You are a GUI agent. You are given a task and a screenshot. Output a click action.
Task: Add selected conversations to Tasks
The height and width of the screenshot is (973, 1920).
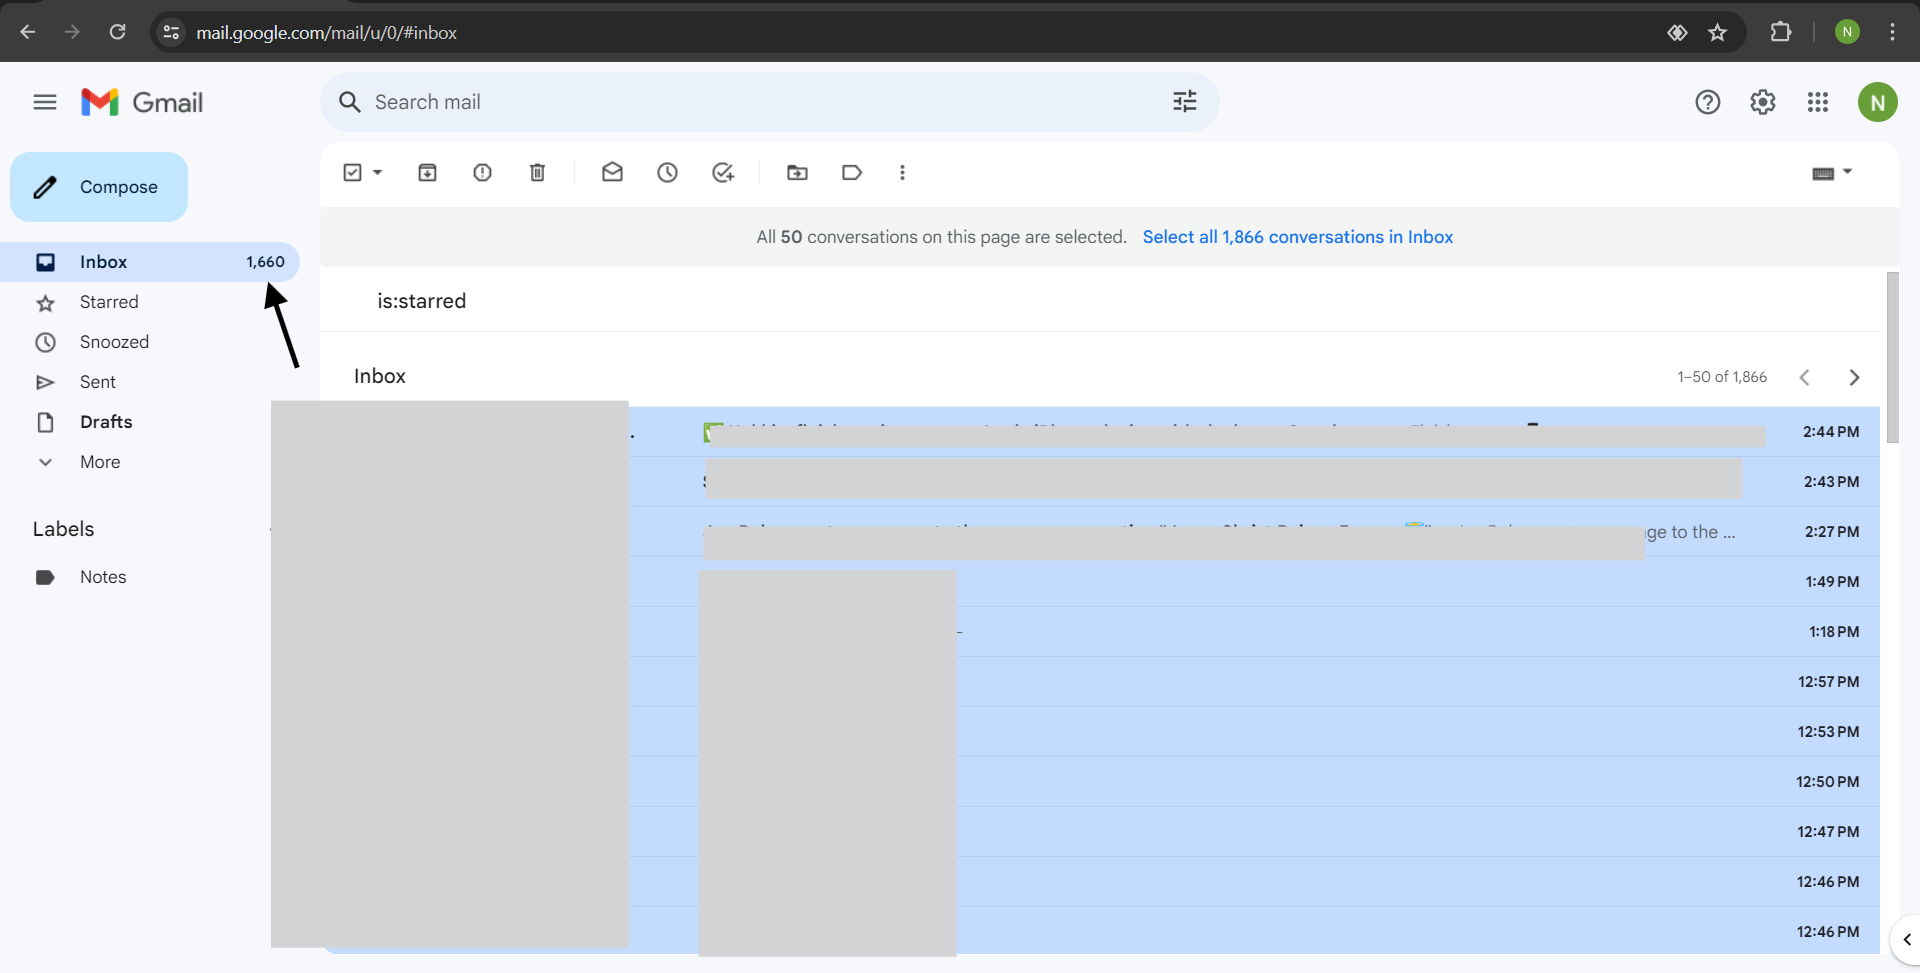coord(723,173)
